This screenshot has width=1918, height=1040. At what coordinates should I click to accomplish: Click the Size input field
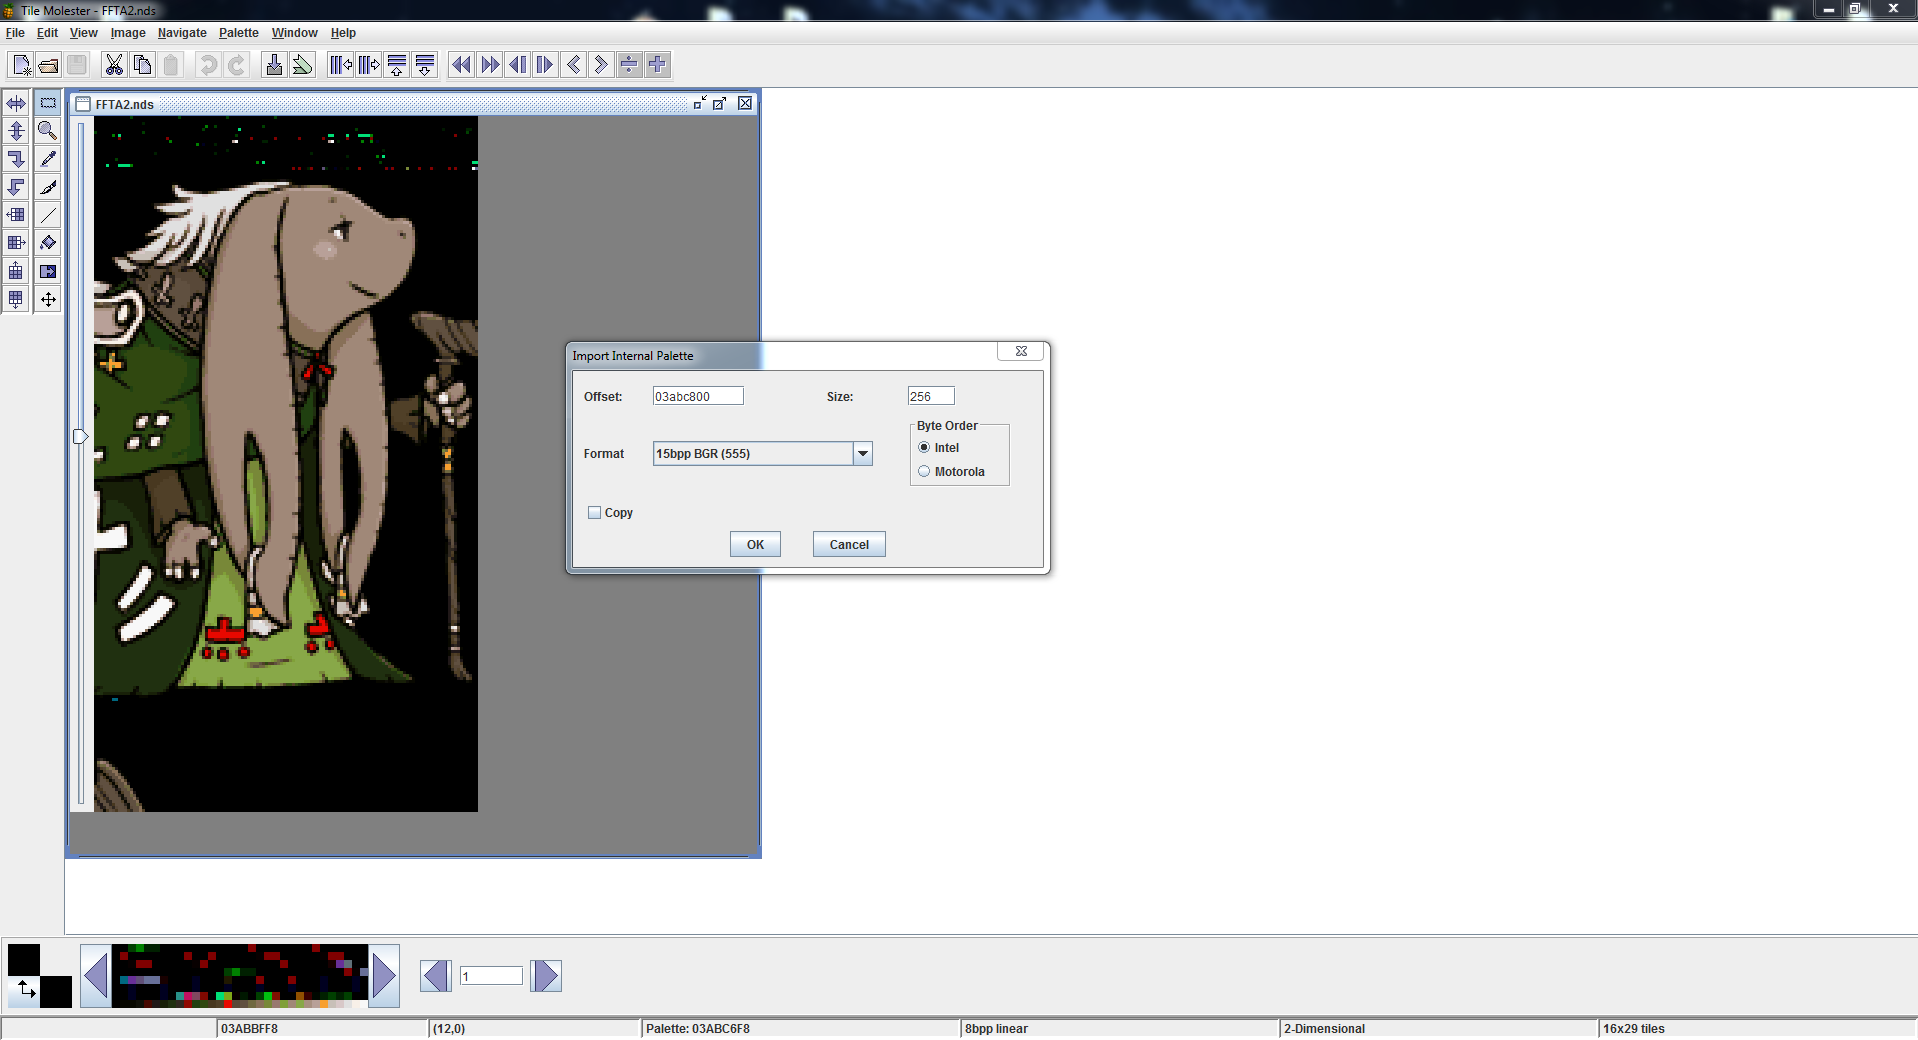(x=931, y=396)
